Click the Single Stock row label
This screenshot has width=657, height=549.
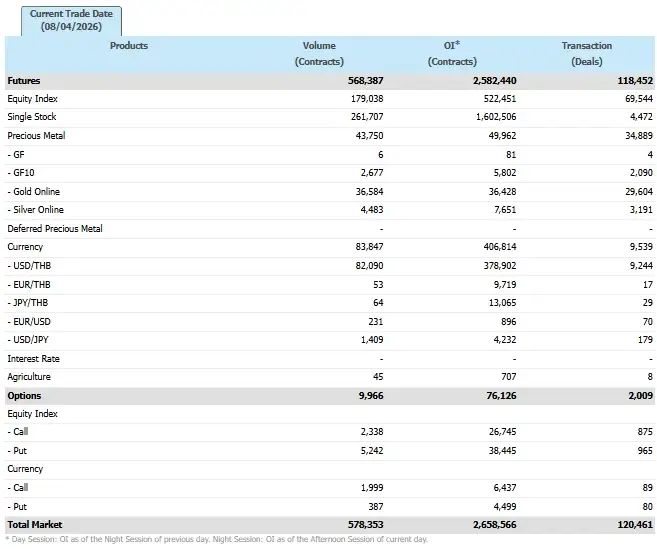click(32, 117)
